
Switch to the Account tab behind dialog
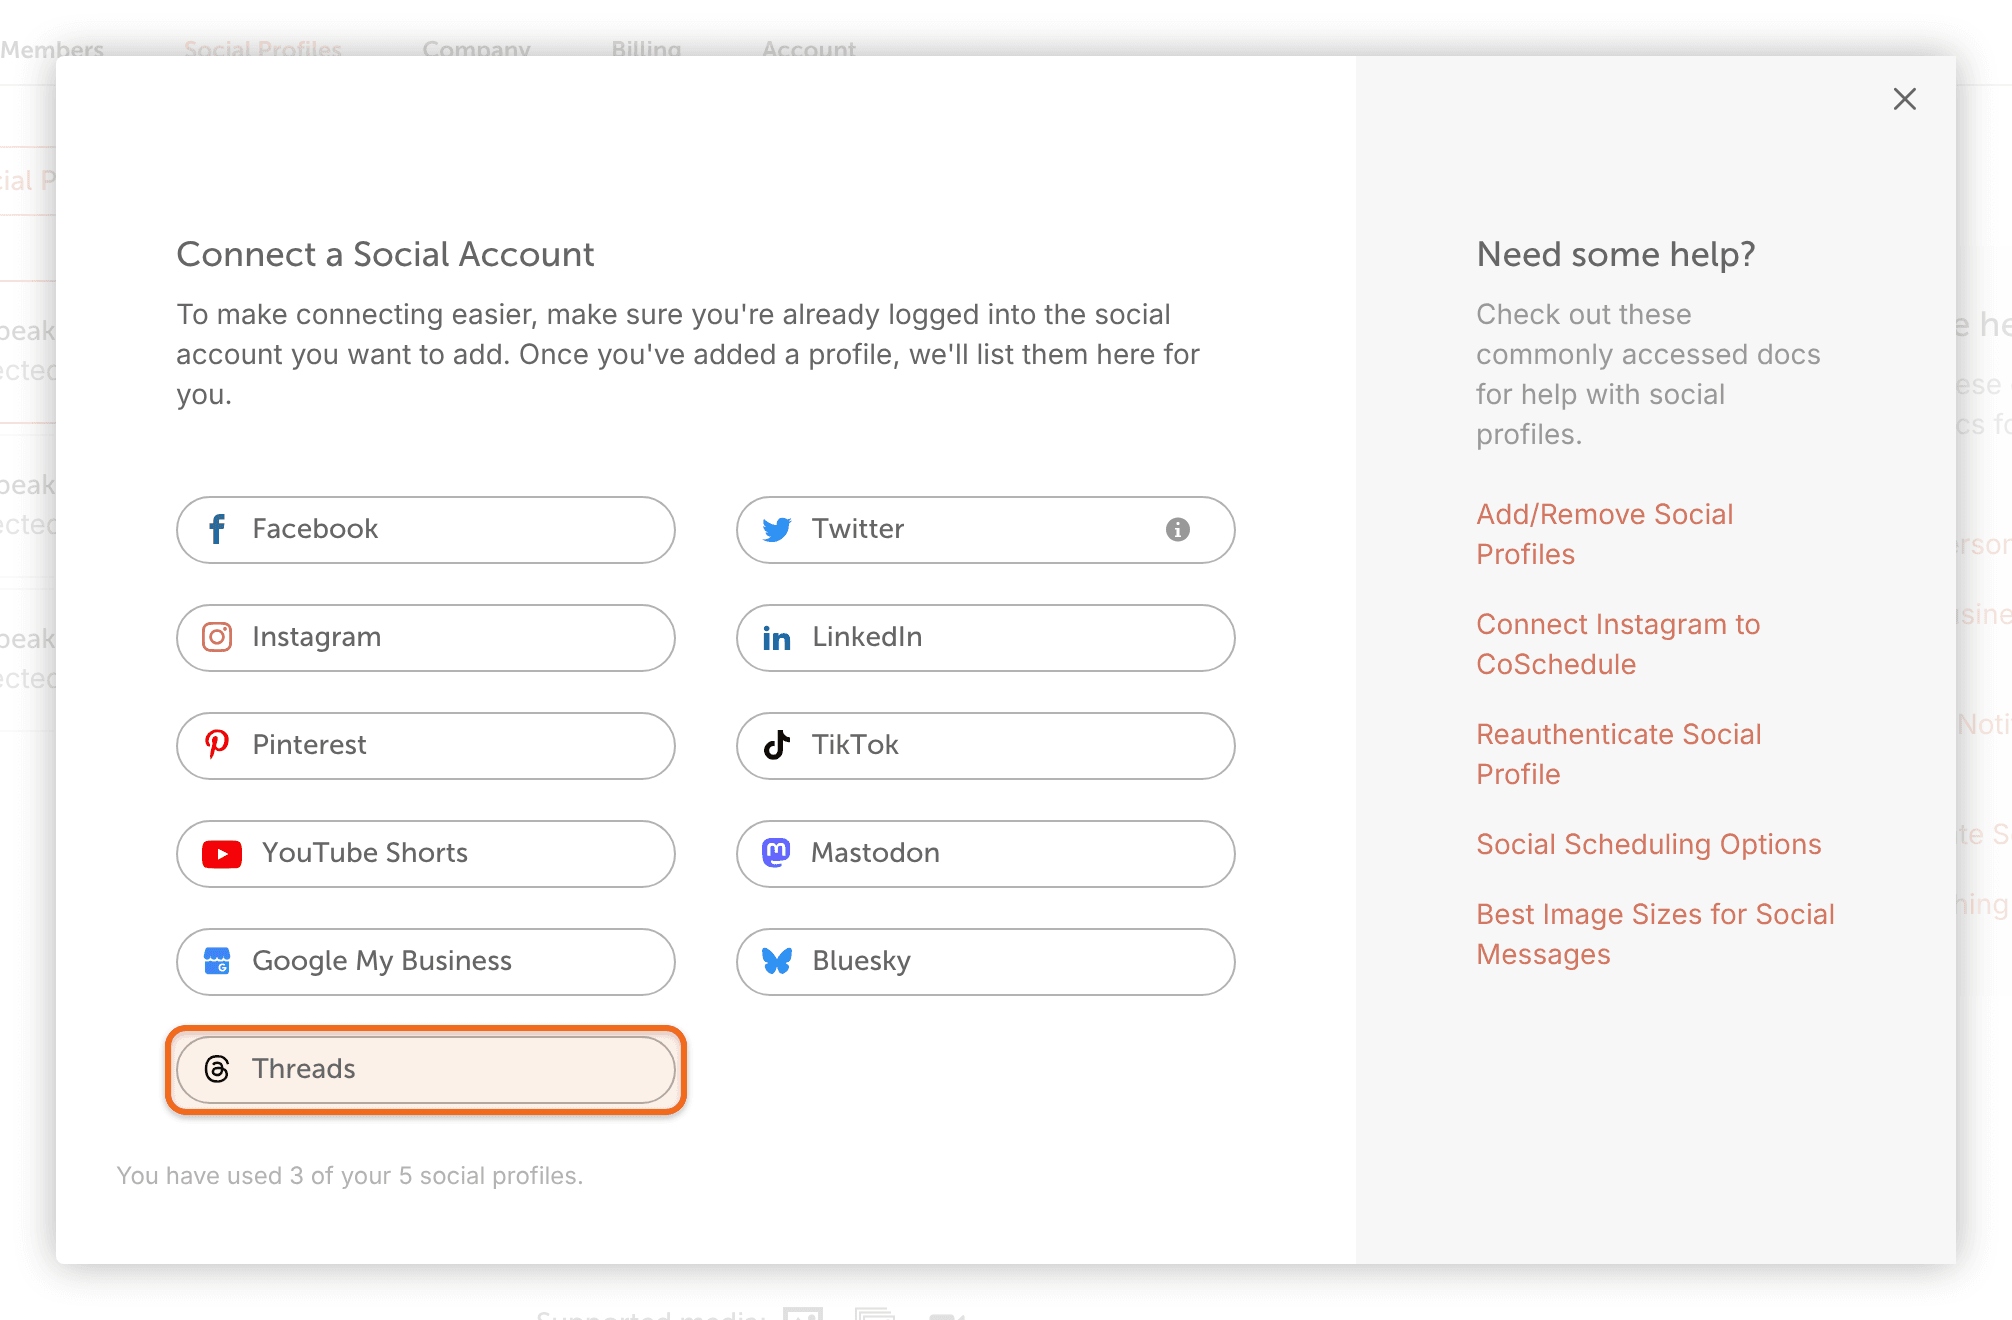coord(808,49)
